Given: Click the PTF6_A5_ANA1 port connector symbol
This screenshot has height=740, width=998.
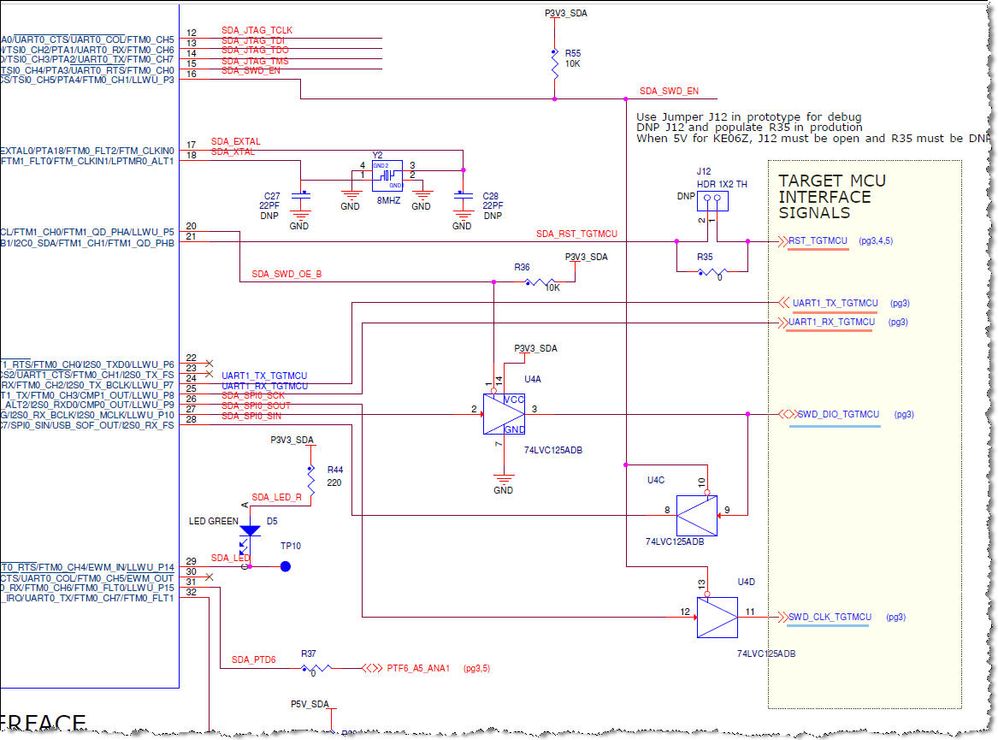Looking at the screenshot, I should [372, 668].
